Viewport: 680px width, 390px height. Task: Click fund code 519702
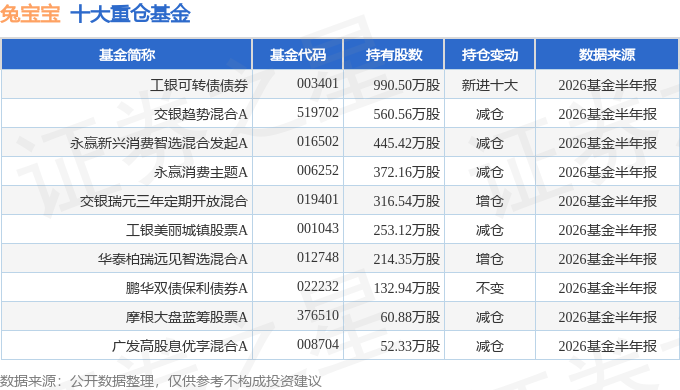pyautogui.click(x=317, y=112)
